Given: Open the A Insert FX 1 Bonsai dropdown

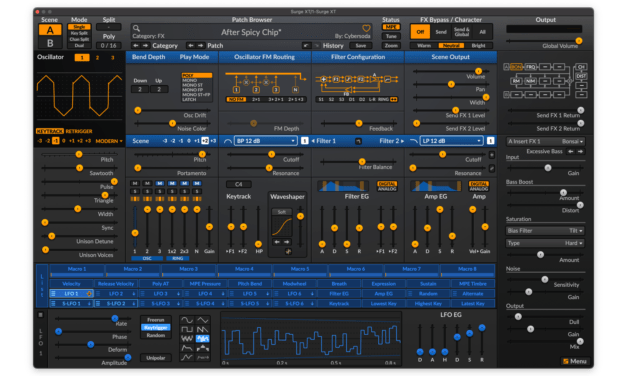Looking at the screenshot, I should coord(545,141).
